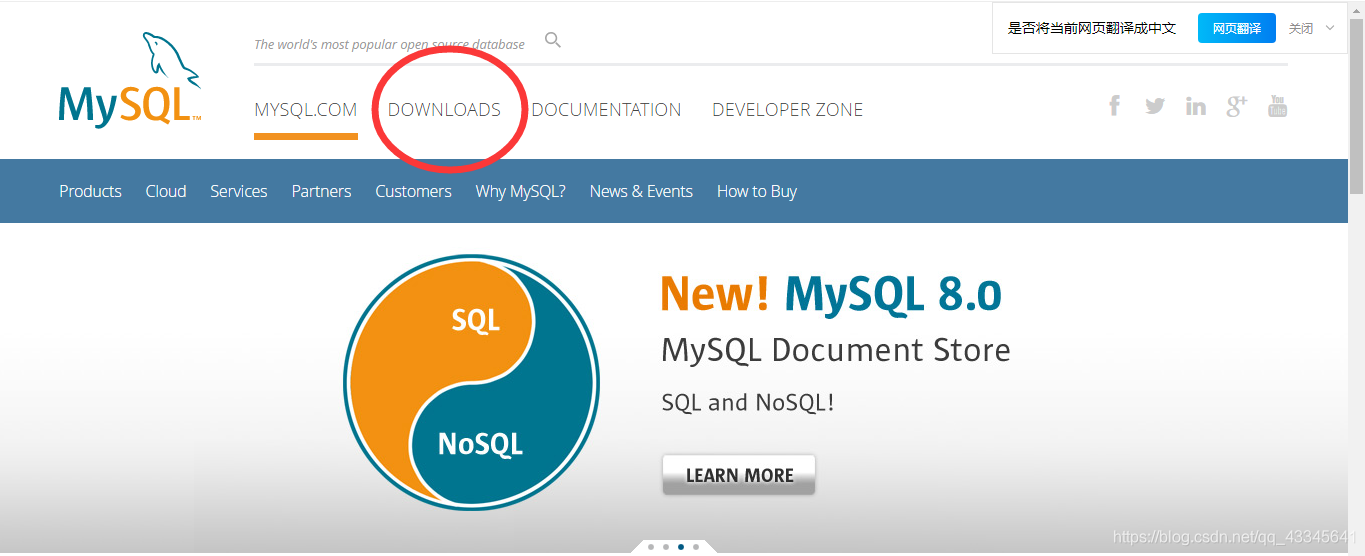1365x556 pixels.
Task: Select the fourth carousel dot
Action: pos(696,547)
